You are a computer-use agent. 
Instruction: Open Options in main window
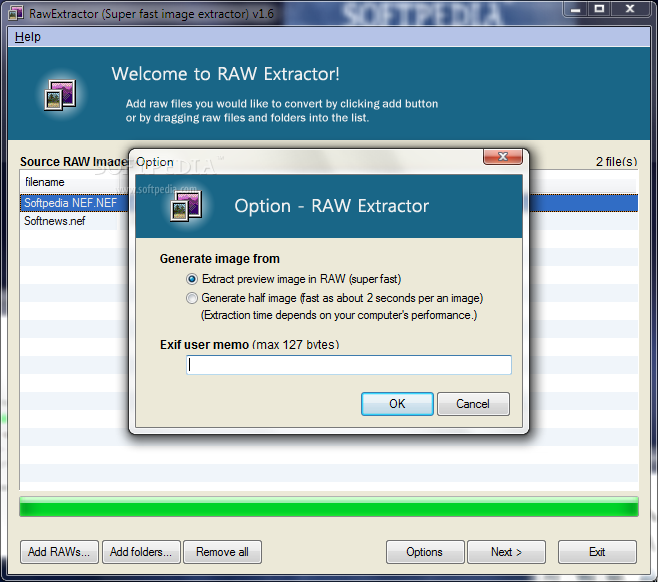click(425, 551)
